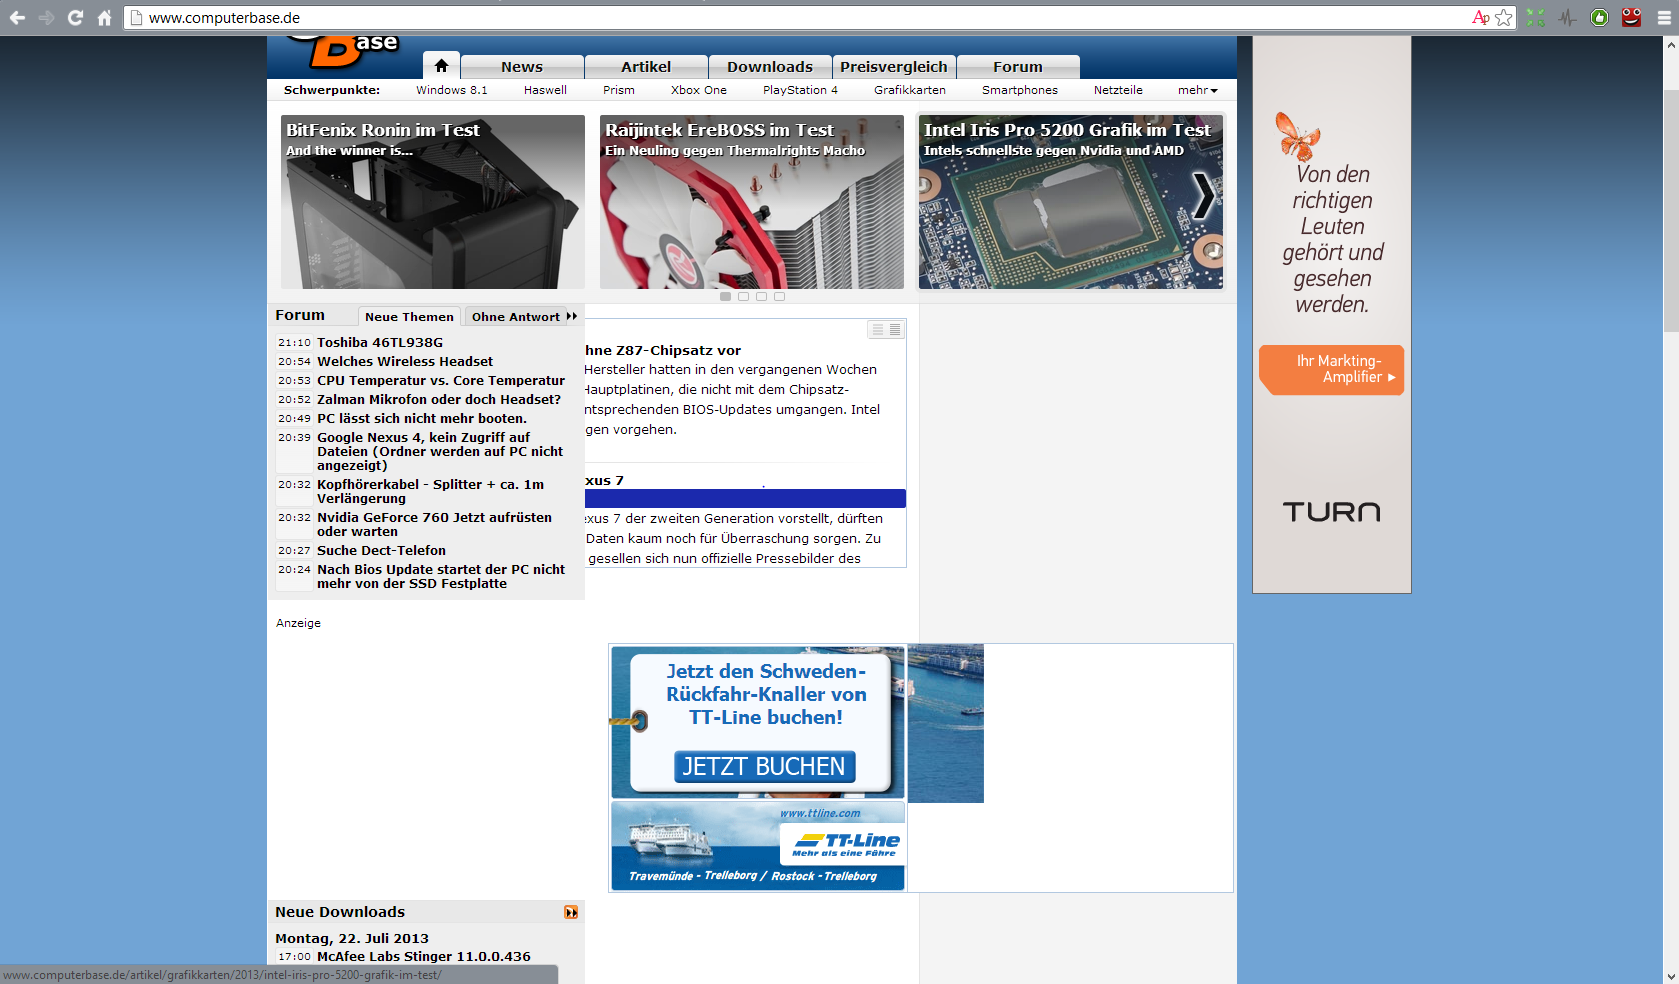This screenshot has height=984, width=1679.
Task: Click the Ihr Markting-Amplifier ad button
Action: pyautogui.click(x=1332, y=369)
